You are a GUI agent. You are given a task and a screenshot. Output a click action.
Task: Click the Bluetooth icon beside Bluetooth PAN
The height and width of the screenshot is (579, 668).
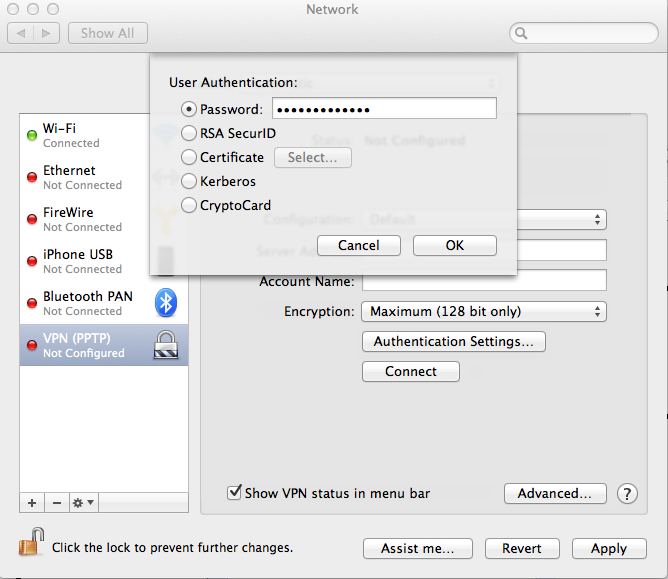(166, 303)
